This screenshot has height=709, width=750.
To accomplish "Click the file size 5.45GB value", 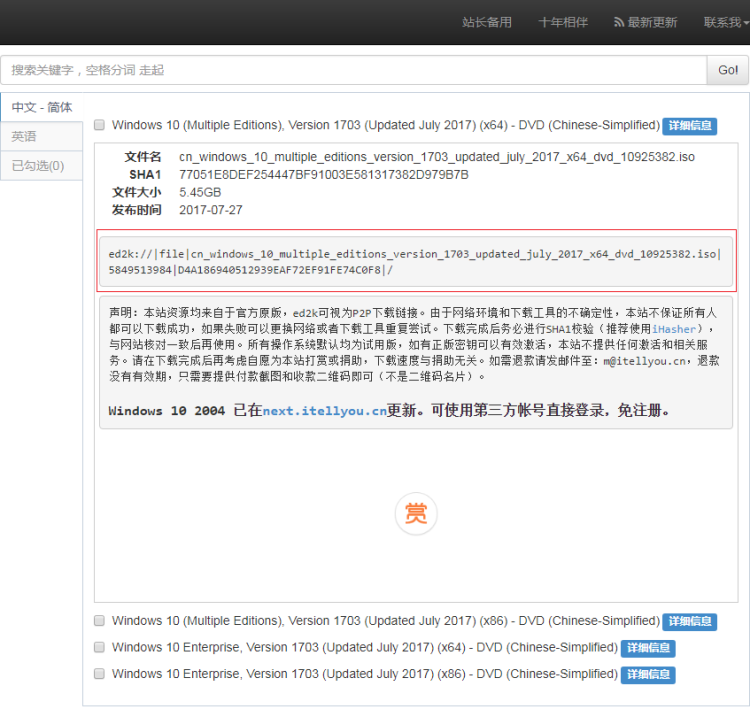I will 200,192.
